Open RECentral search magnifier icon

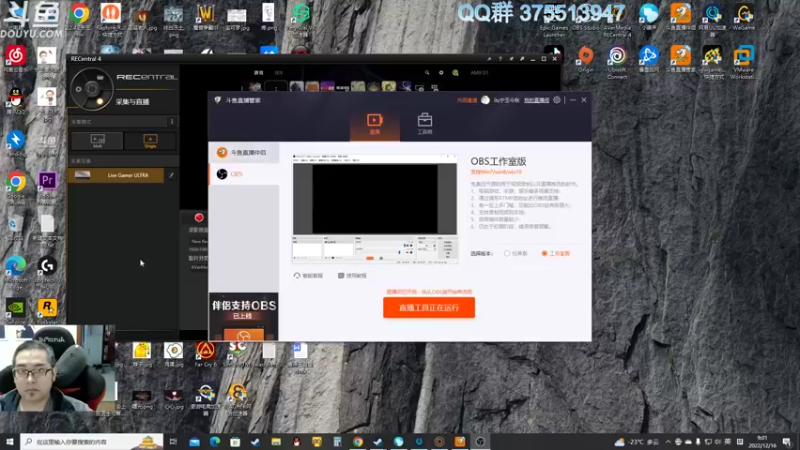pyautogui.click(x=427, y=73)
